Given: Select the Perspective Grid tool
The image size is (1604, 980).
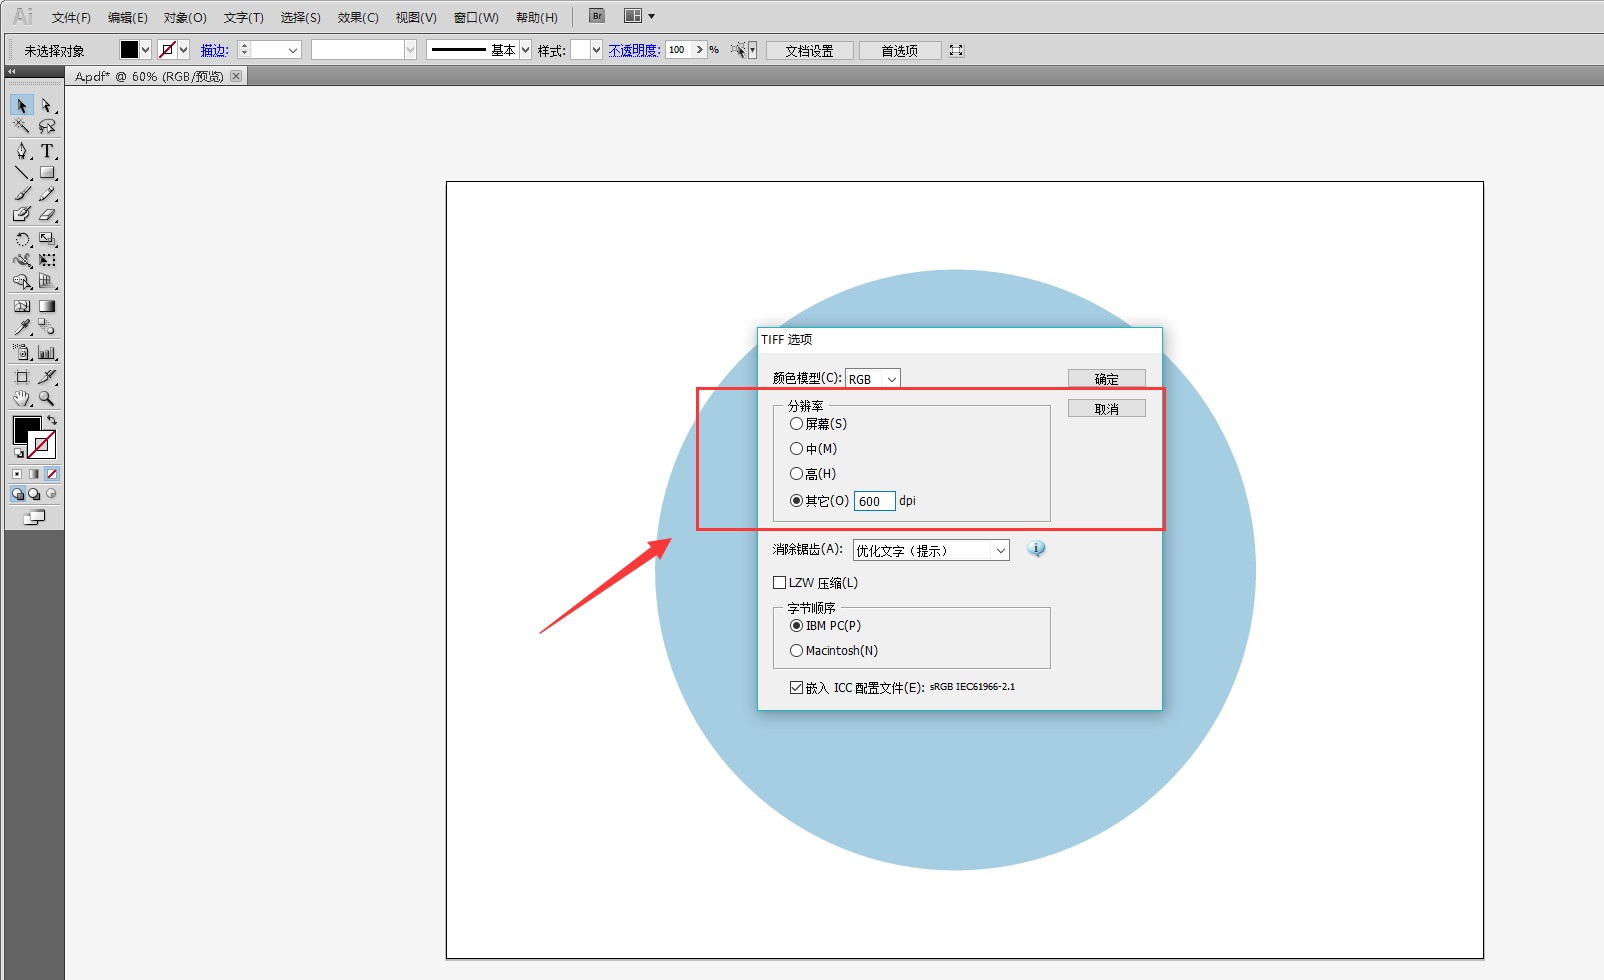Looking at the screenshot, I should pyautogui.click(x=47, y=281).
